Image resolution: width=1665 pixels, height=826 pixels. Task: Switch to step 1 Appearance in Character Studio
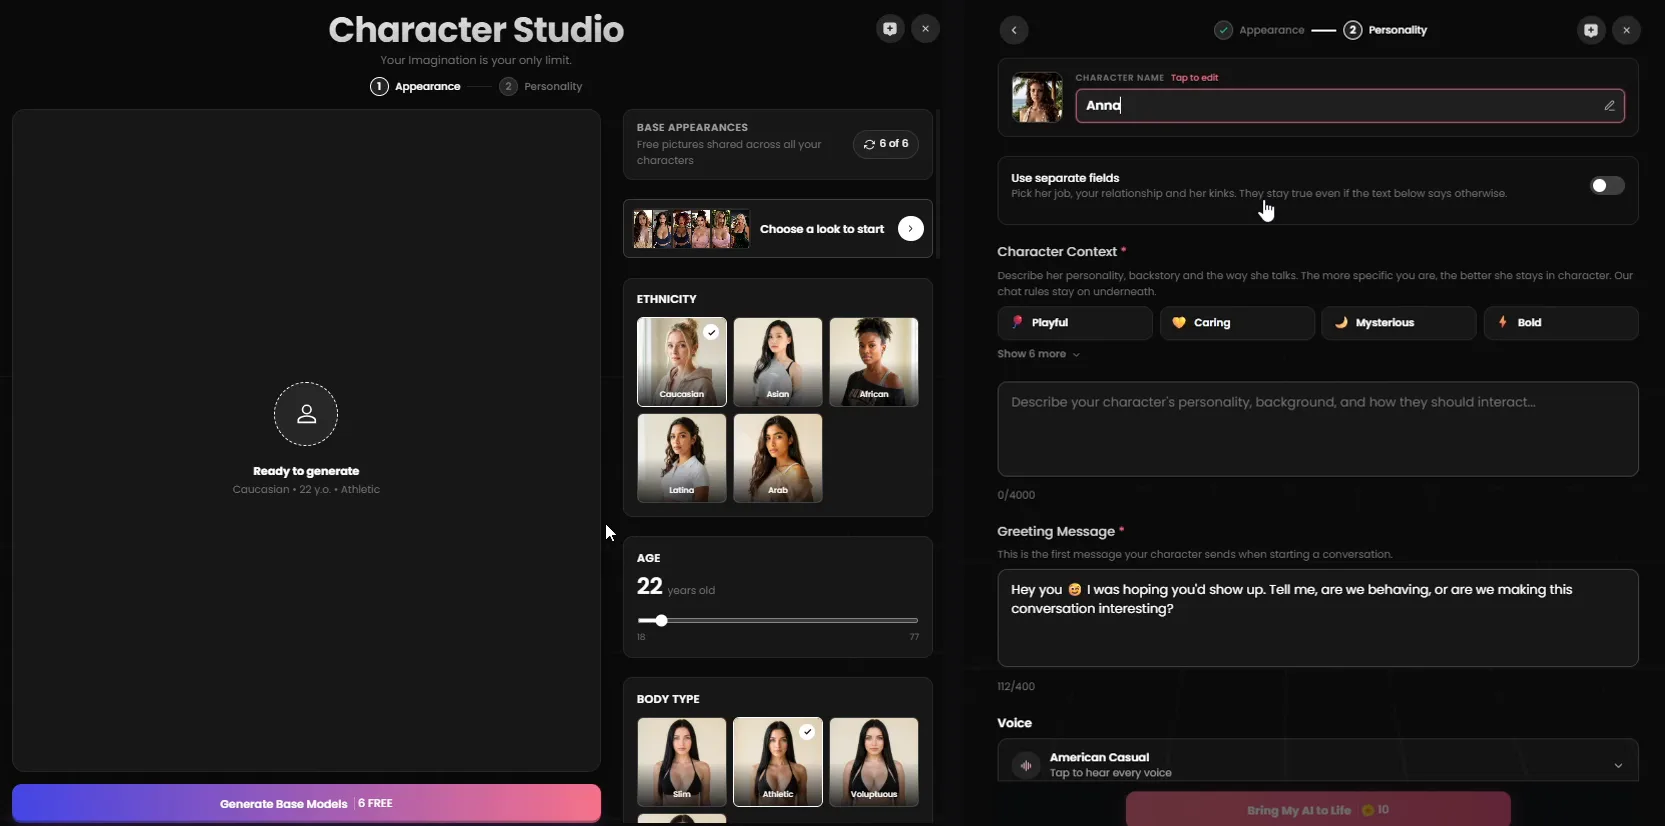(415, 86)
